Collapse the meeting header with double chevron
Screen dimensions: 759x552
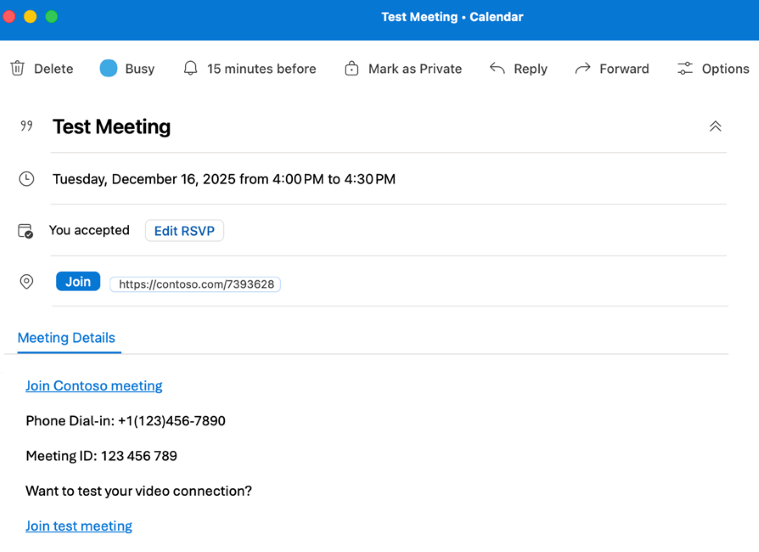point(715,126)
